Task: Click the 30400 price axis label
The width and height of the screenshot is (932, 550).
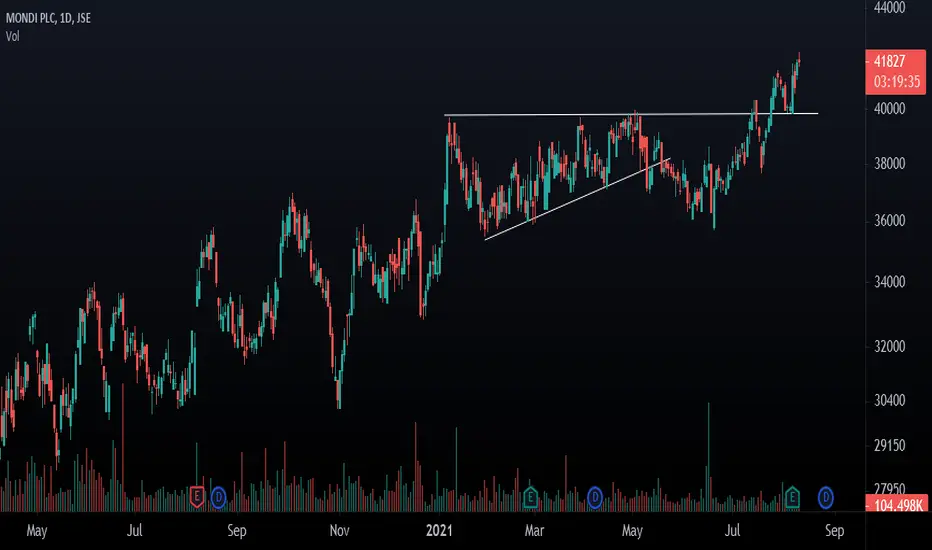Action: [890, 400]
